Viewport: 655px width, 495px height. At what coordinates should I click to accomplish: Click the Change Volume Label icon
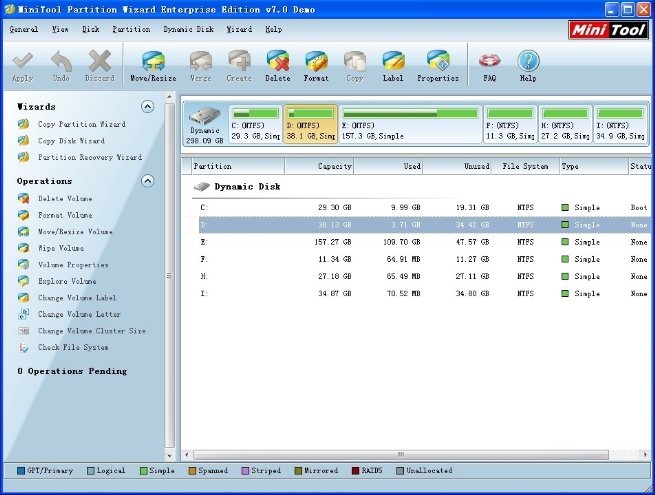pos(23,297)
